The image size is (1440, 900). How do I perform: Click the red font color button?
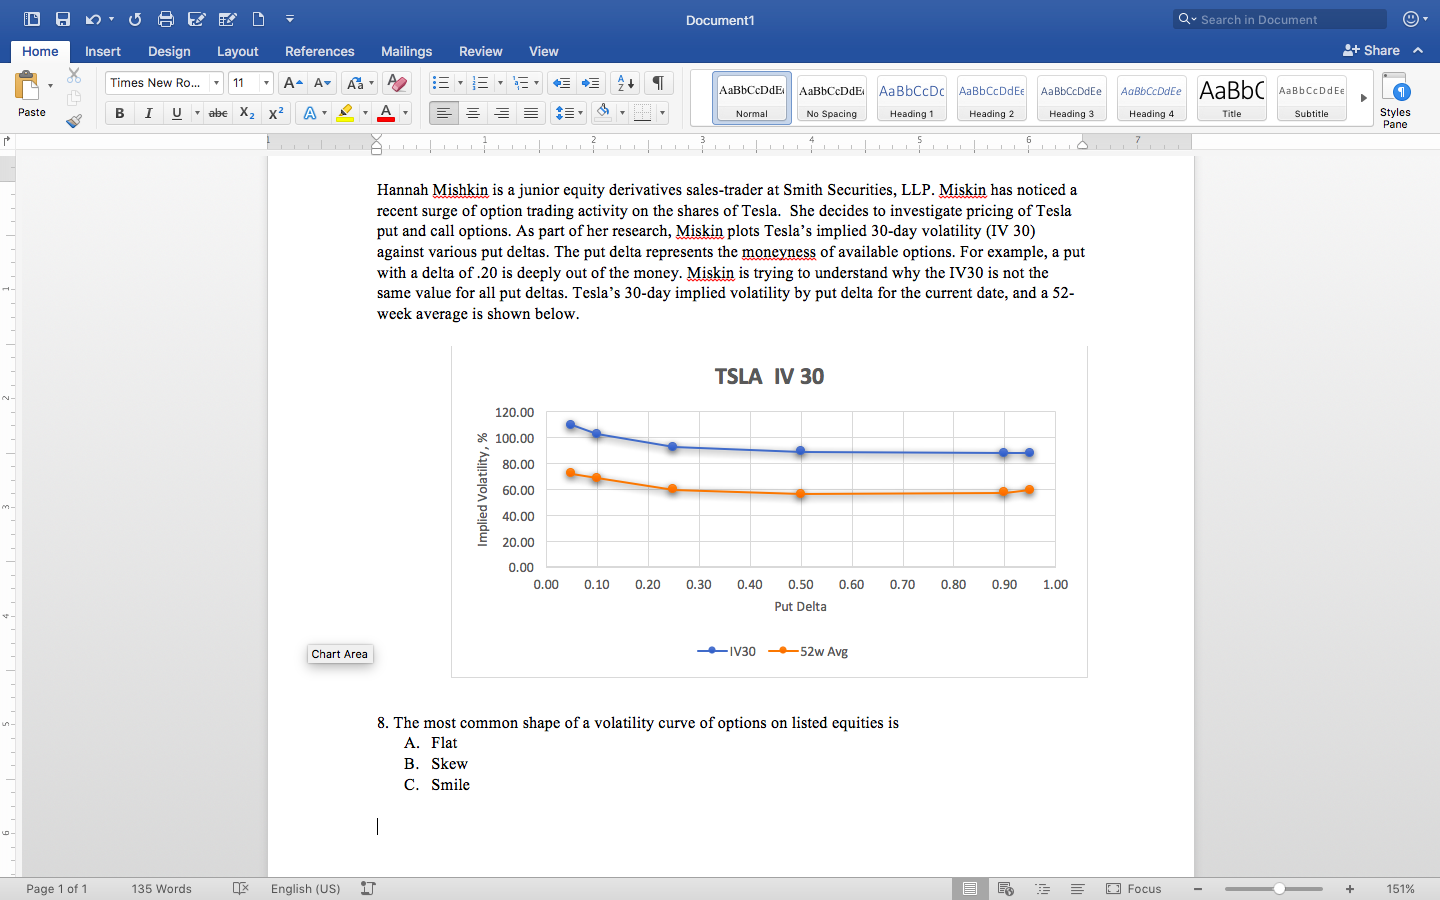coord(386,113)
